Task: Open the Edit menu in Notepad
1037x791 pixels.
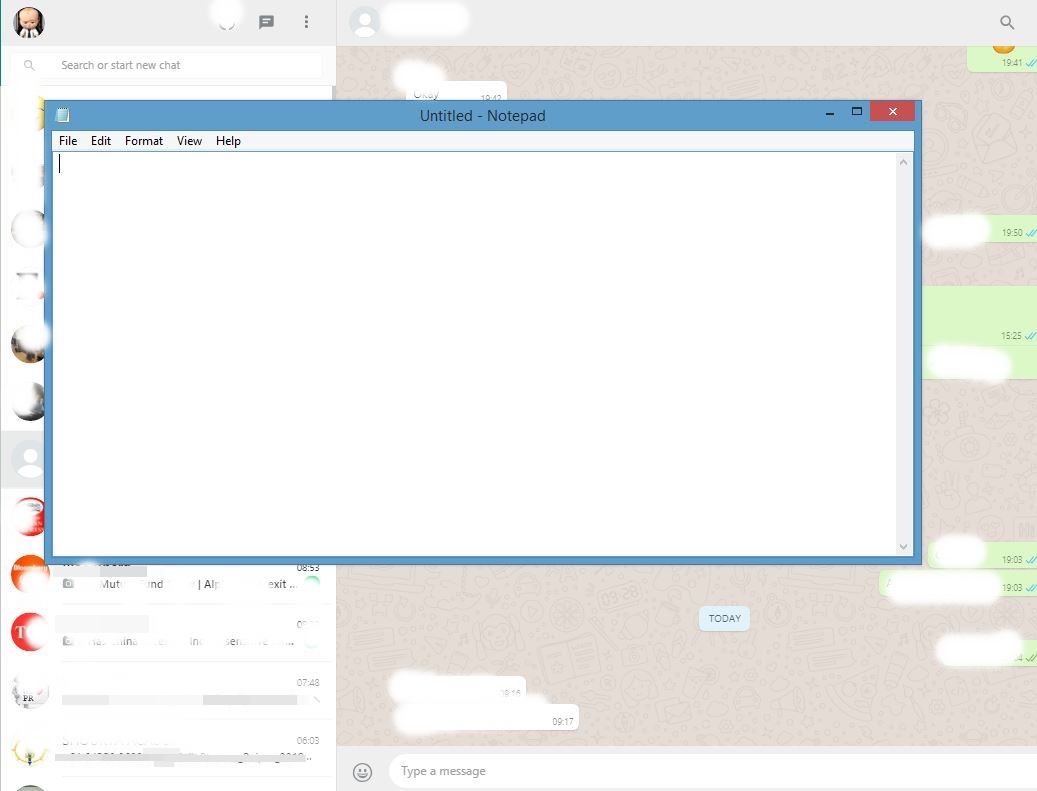Action: (101, 141)
